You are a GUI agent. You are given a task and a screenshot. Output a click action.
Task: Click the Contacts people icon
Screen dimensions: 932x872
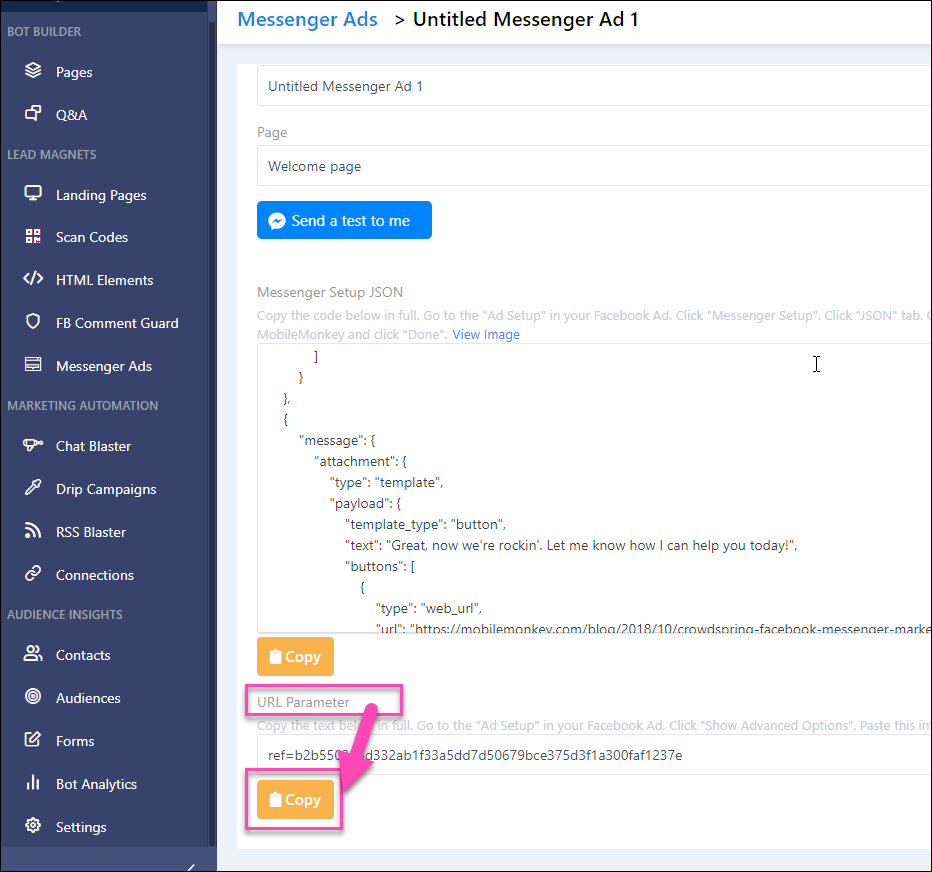pos(33,654)
